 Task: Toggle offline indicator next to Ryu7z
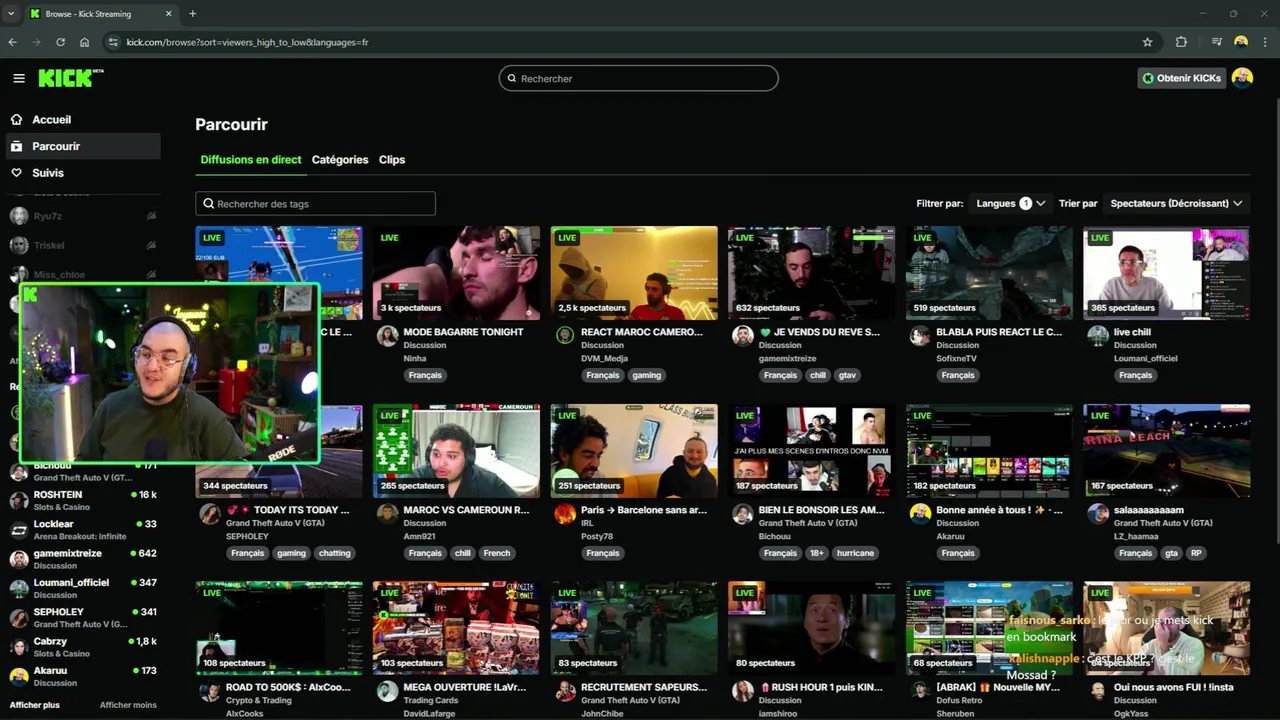pos(151,216)
